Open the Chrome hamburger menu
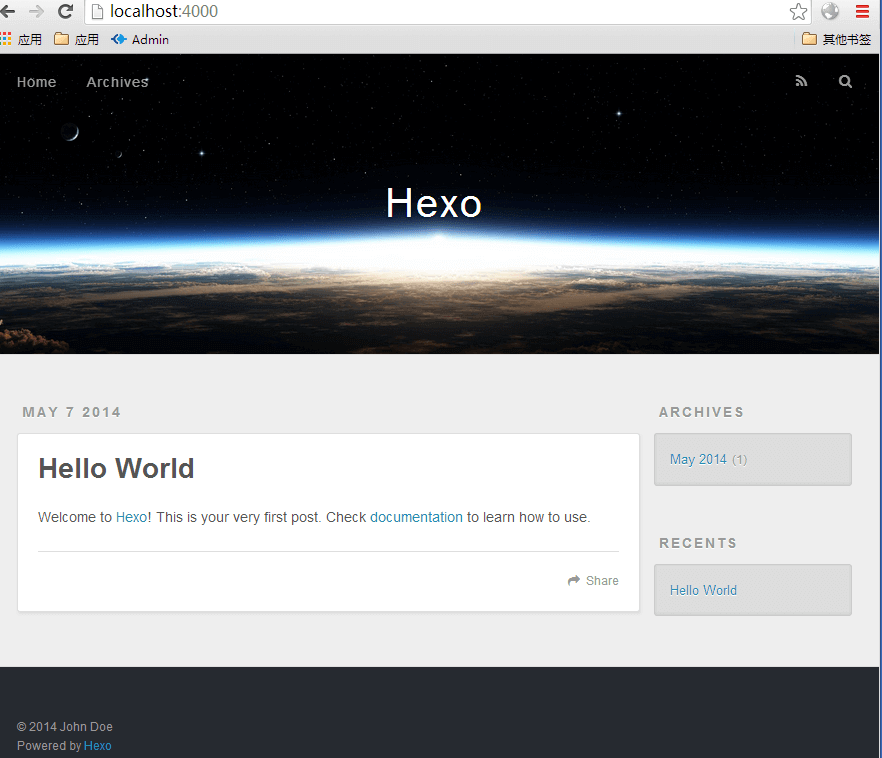Viewport: 882px width, 758px height. click(862, 12)
